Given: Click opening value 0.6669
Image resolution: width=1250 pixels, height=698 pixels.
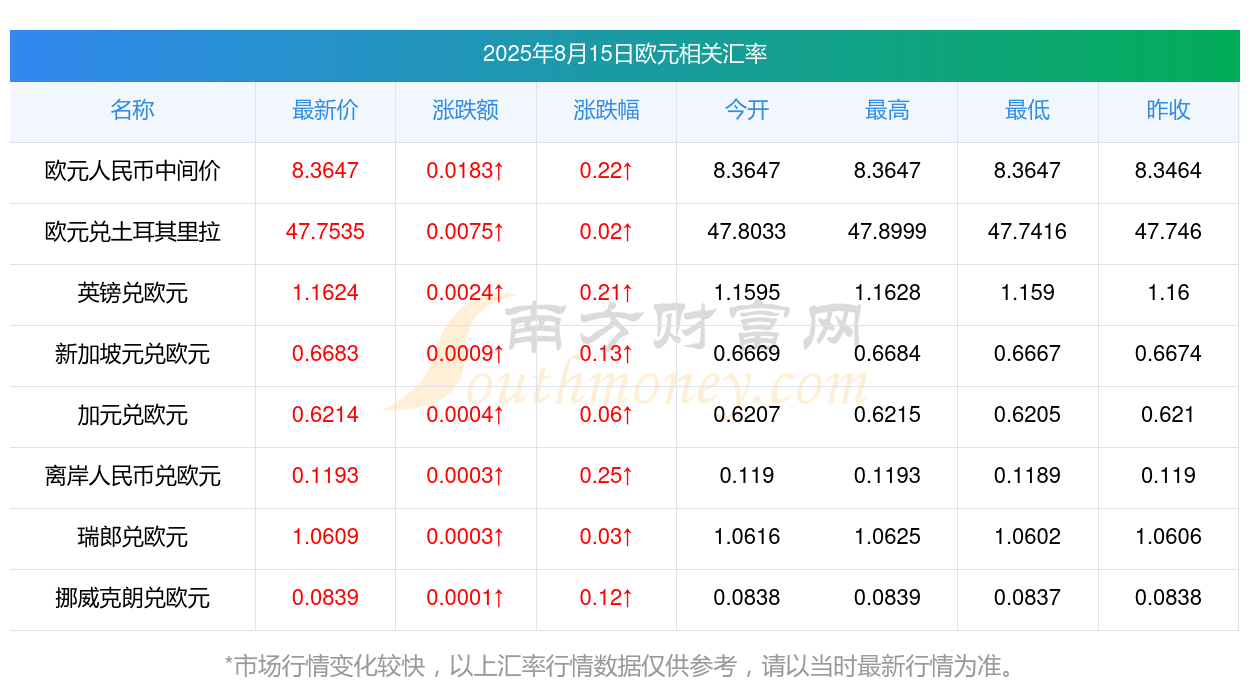Looking at the screenshot, I should pyautogui.click(x=747, y=354).
